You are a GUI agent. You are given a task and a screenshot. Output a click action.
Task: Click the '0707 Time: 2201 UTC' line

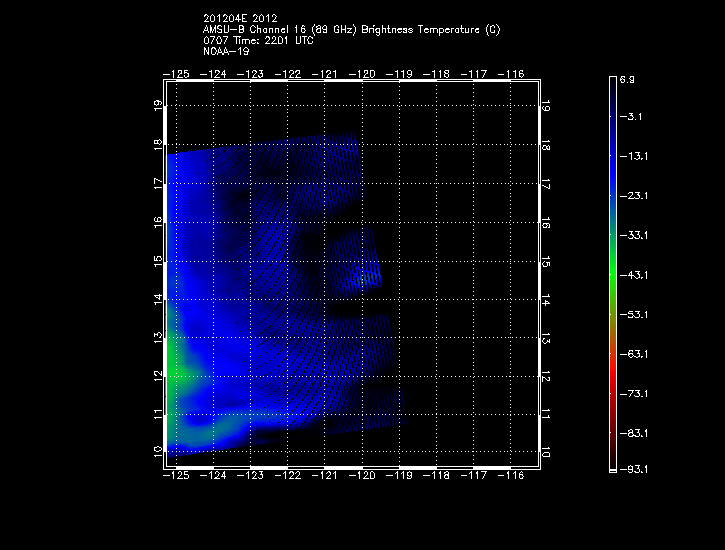[258, 40]
